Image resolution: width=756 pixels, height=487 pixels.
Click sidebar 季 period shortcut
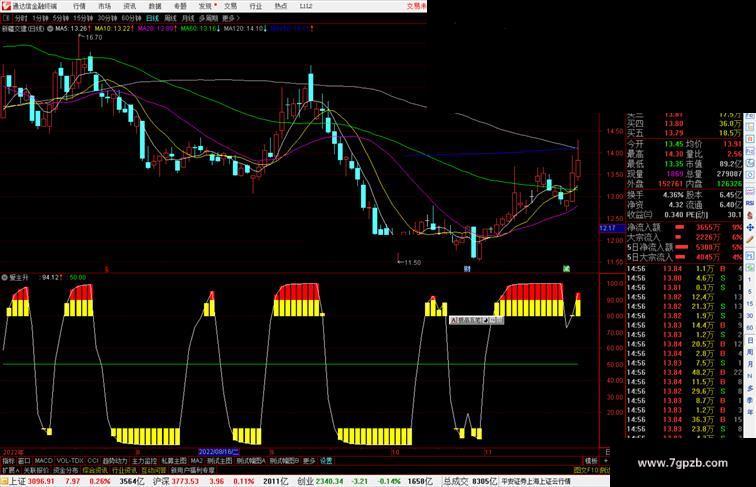[750, 400]
